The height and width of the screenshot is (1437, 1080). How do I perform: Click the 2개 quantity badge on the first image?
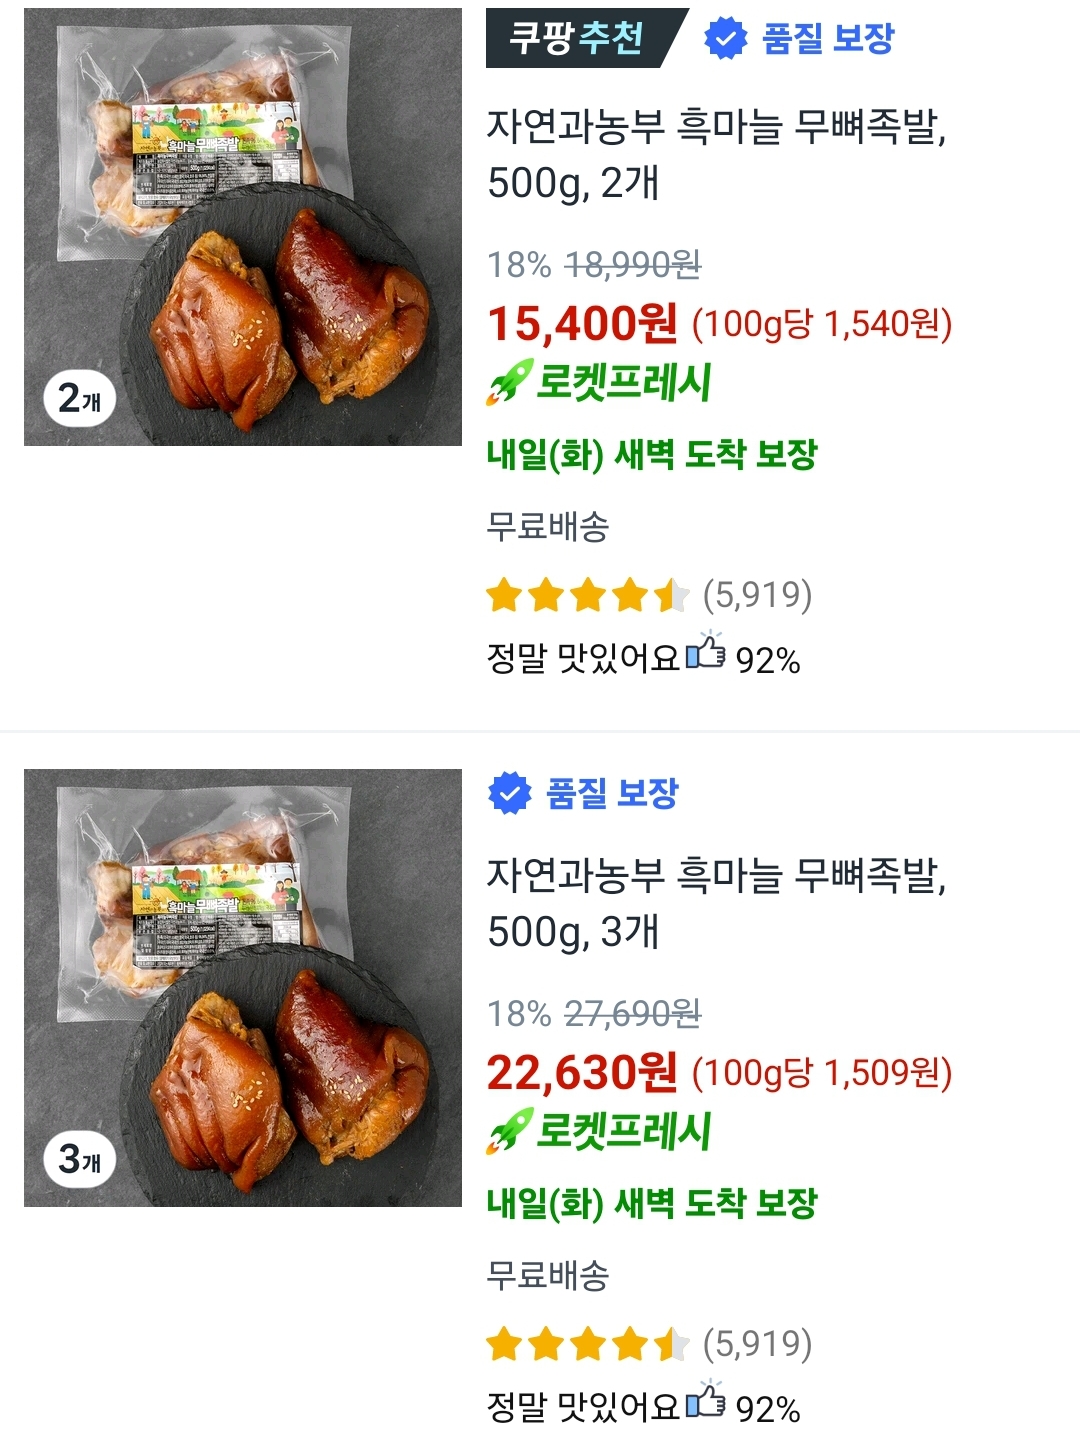tap(80, 400)
